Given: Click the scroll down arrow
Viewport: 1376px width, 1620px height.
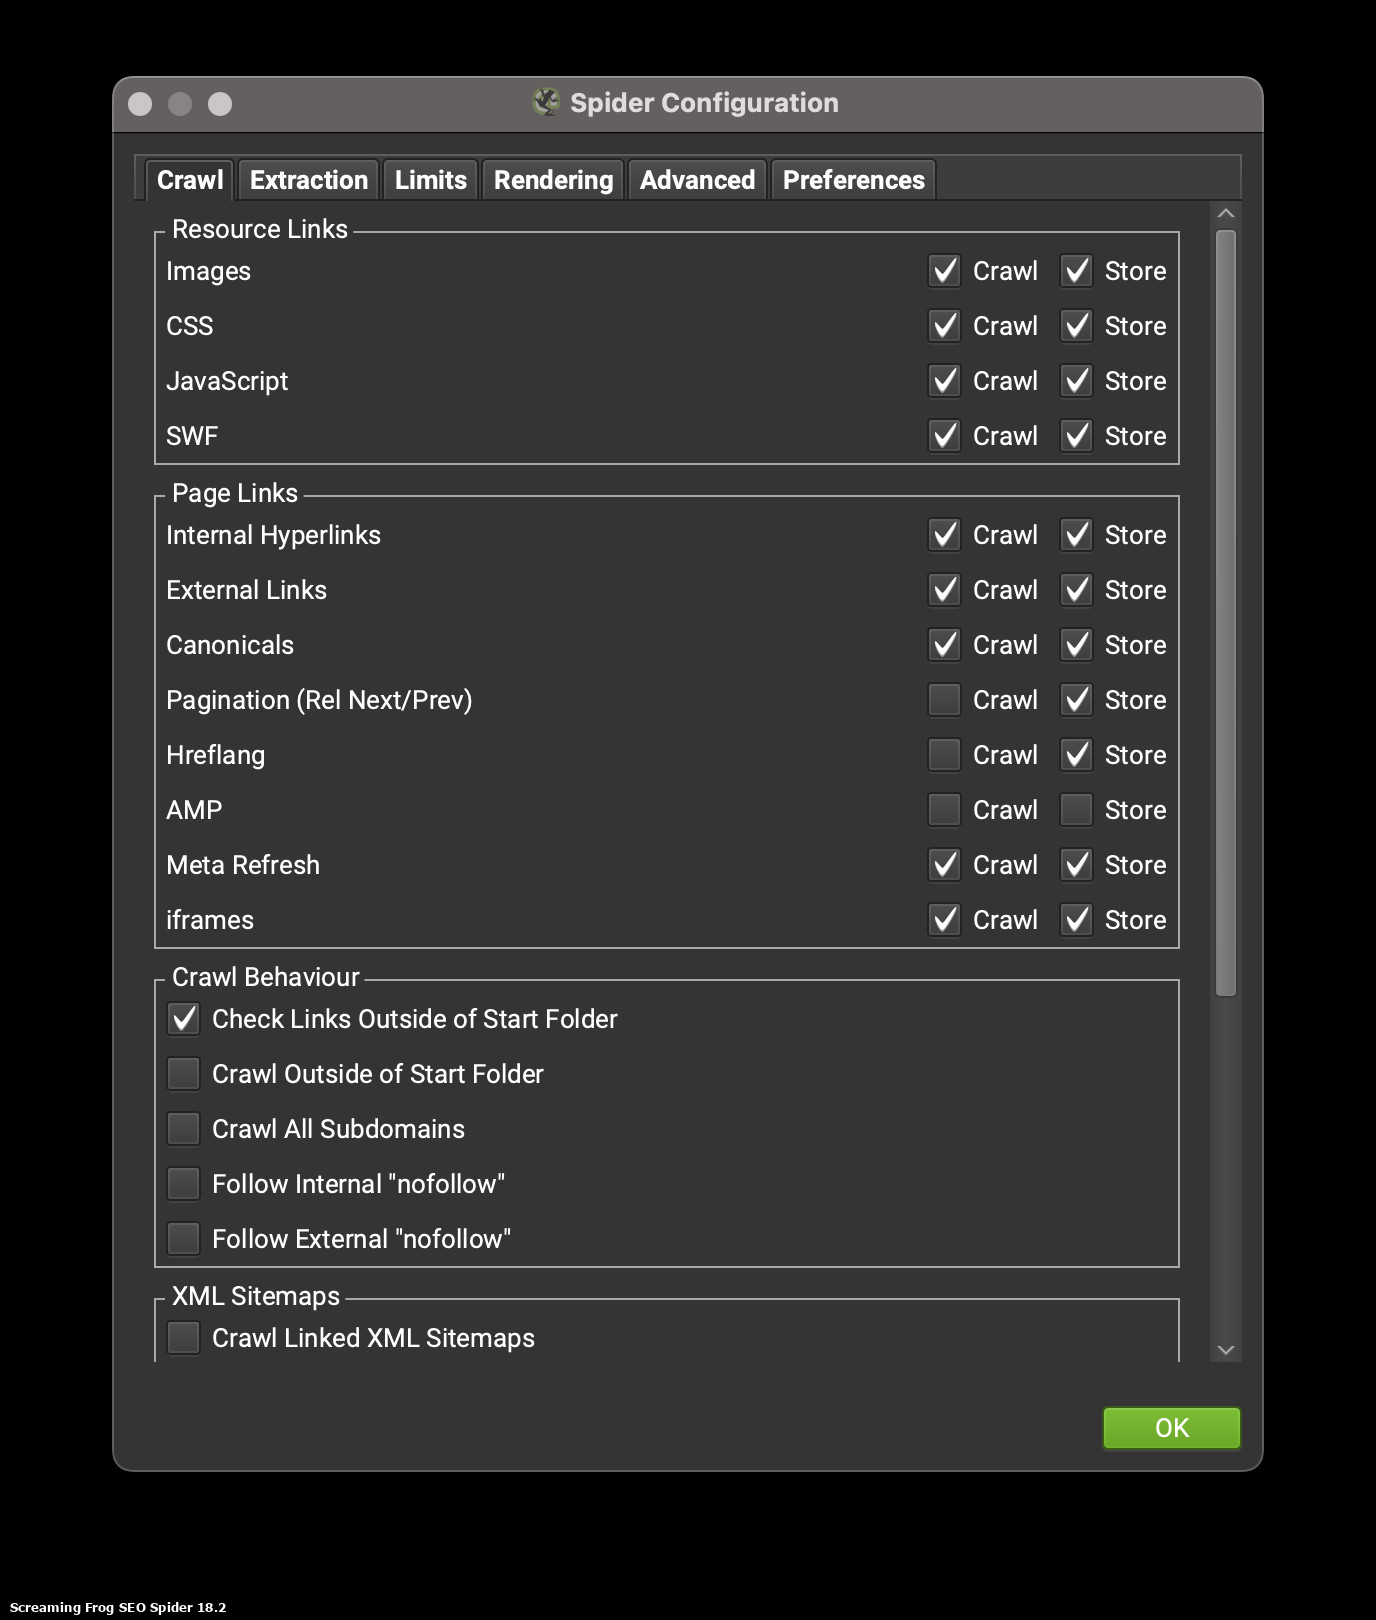Looking at the screenshot, I should coord(1226,1350).
